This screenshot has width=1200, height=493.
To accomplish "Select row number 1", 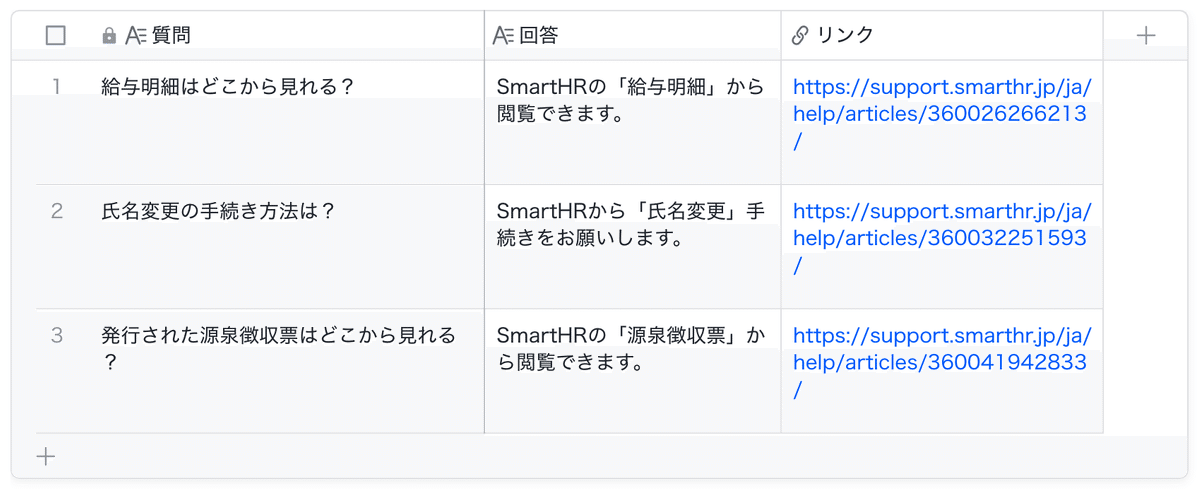I will 57,87.
